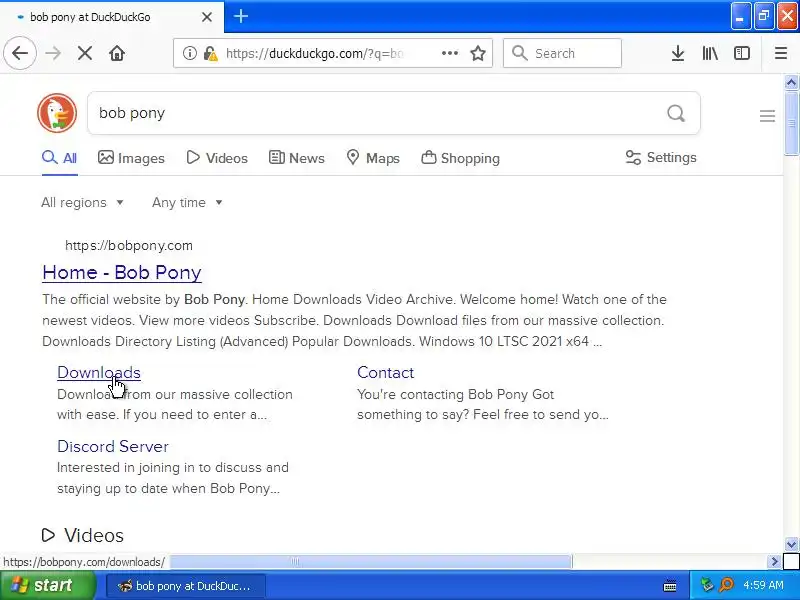Open the Downloads sitelink
This screenshot has width=800, height=600.
click(x=99, y=372)
